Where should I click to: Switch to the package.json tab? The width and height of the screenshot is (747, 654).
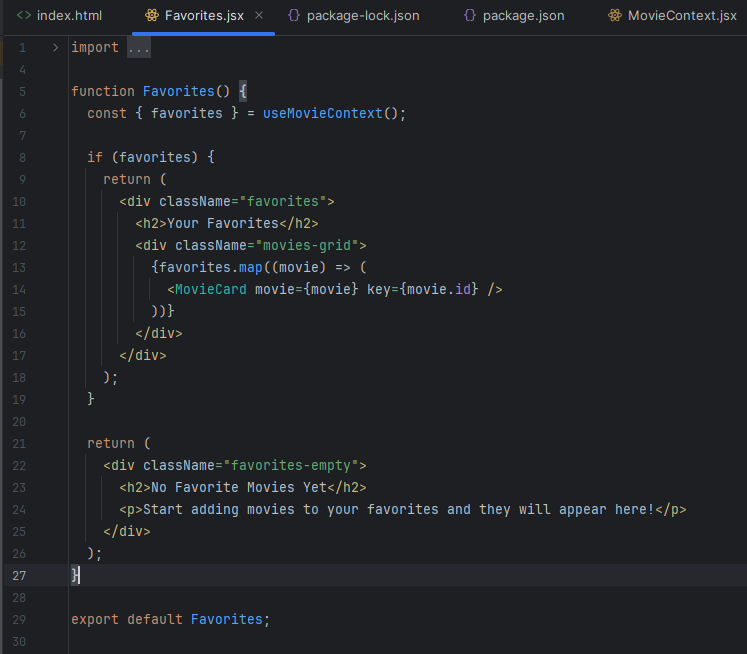tap(523, 16)
